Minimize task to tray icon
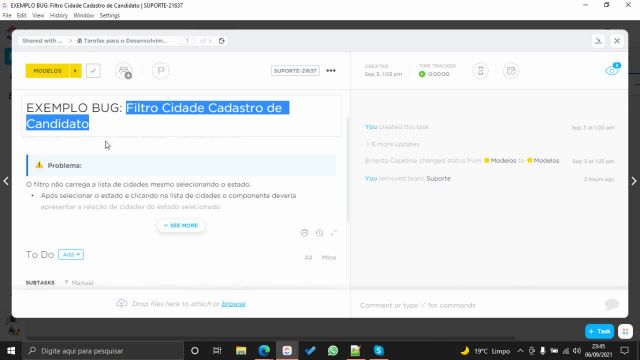Screen dimensions: 640x360 [598, 41]
